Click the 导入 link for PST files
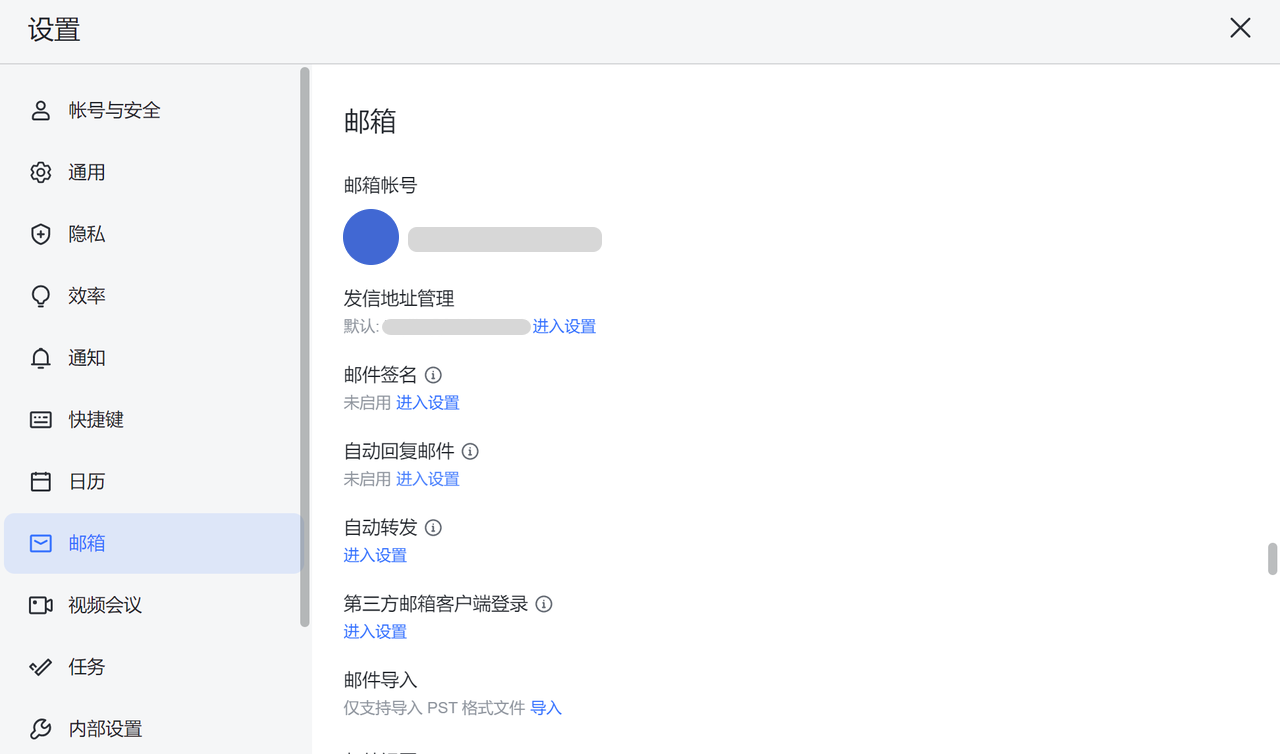This screenshot has height=754, width=1280. coord(546,708)
